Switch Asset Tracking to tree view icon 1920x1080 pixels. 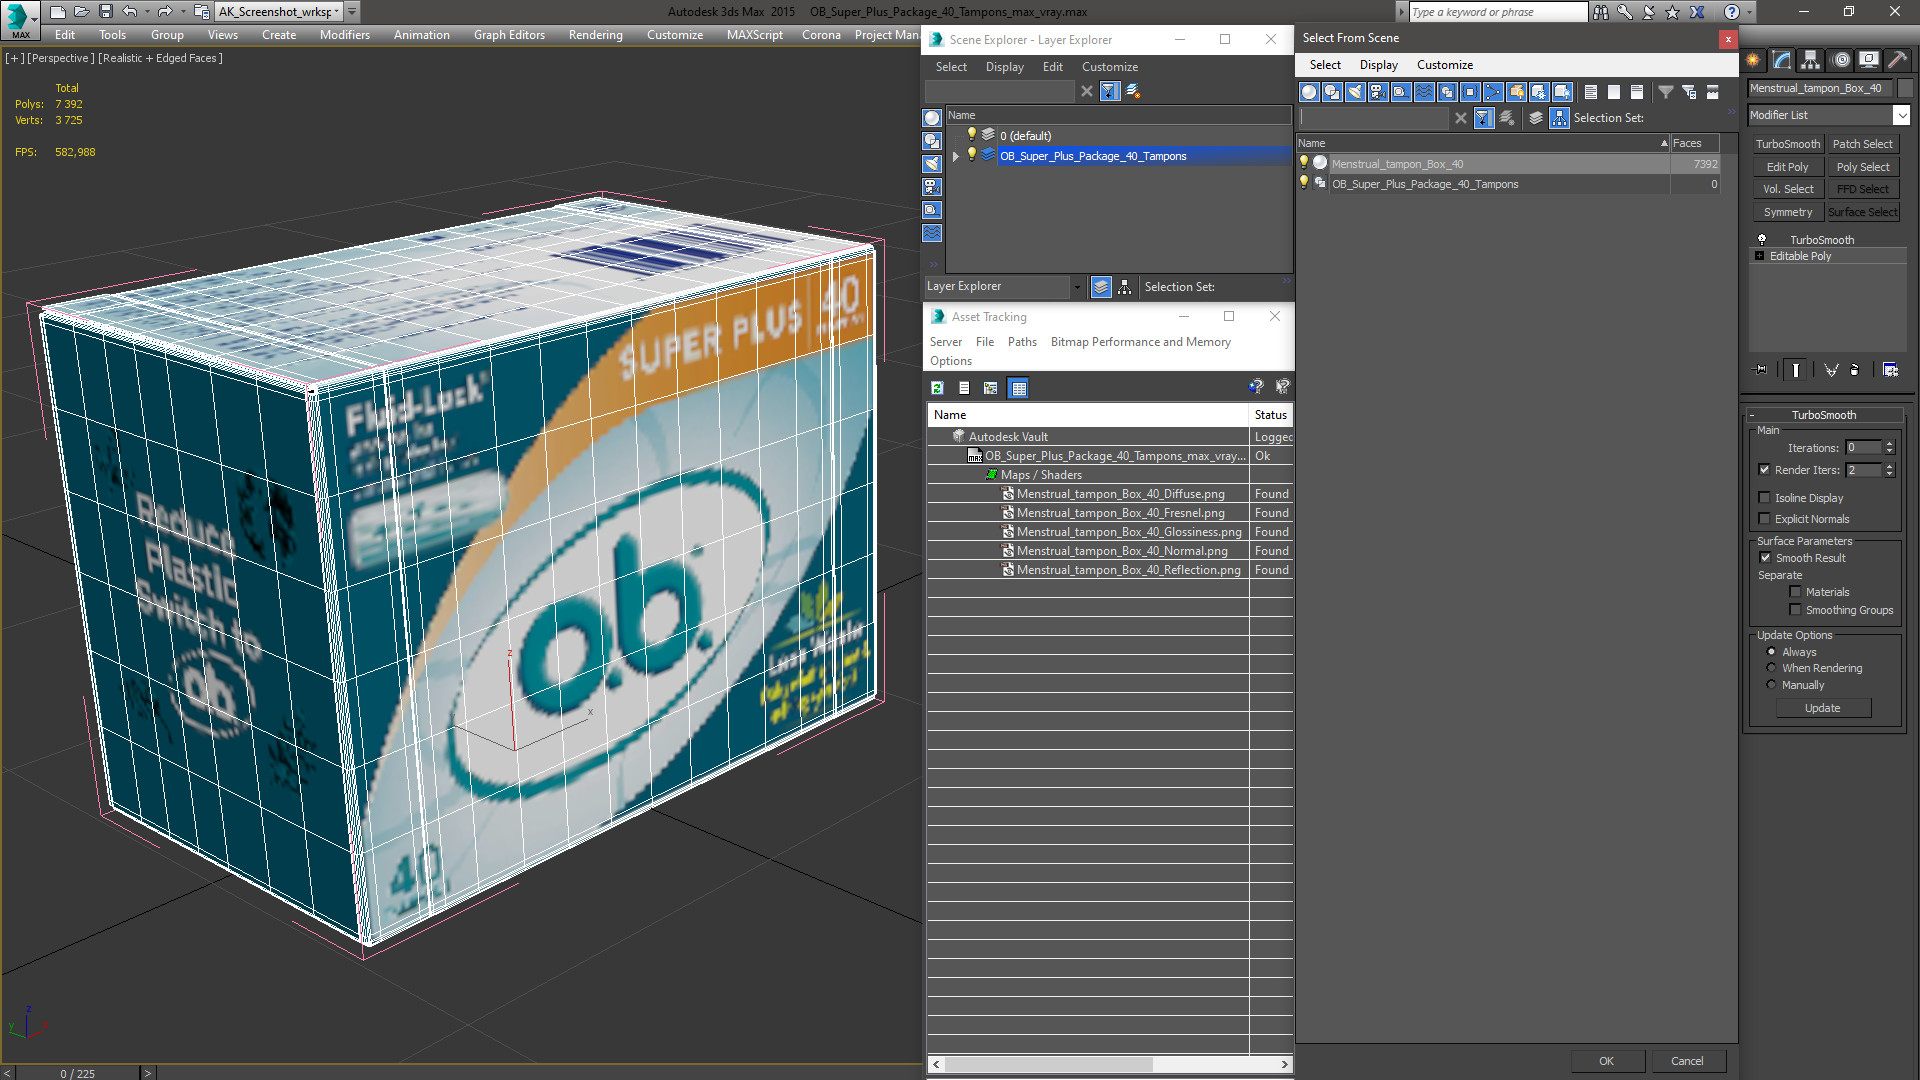991,388
